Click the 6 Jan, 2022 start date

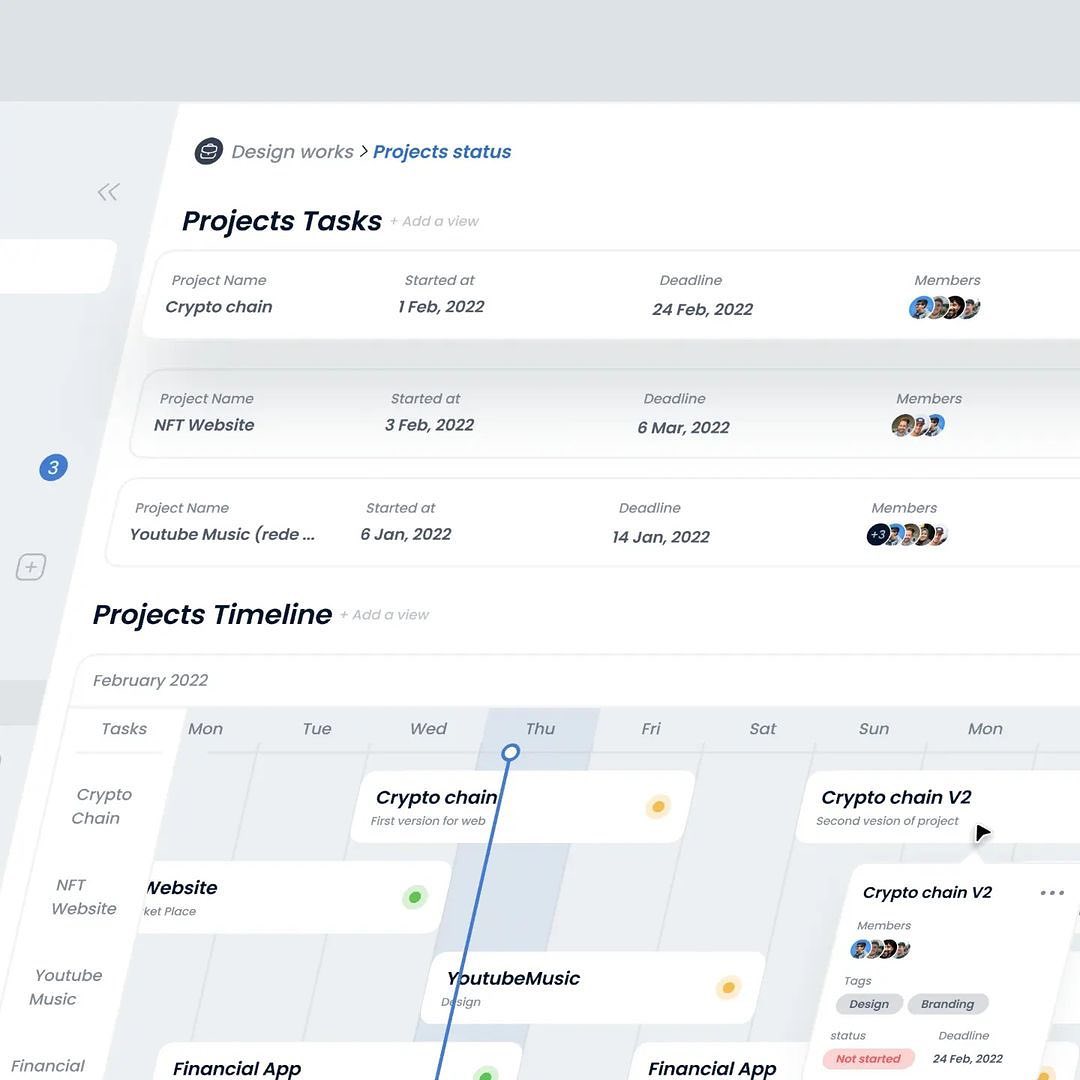click(x=406, y=534)
